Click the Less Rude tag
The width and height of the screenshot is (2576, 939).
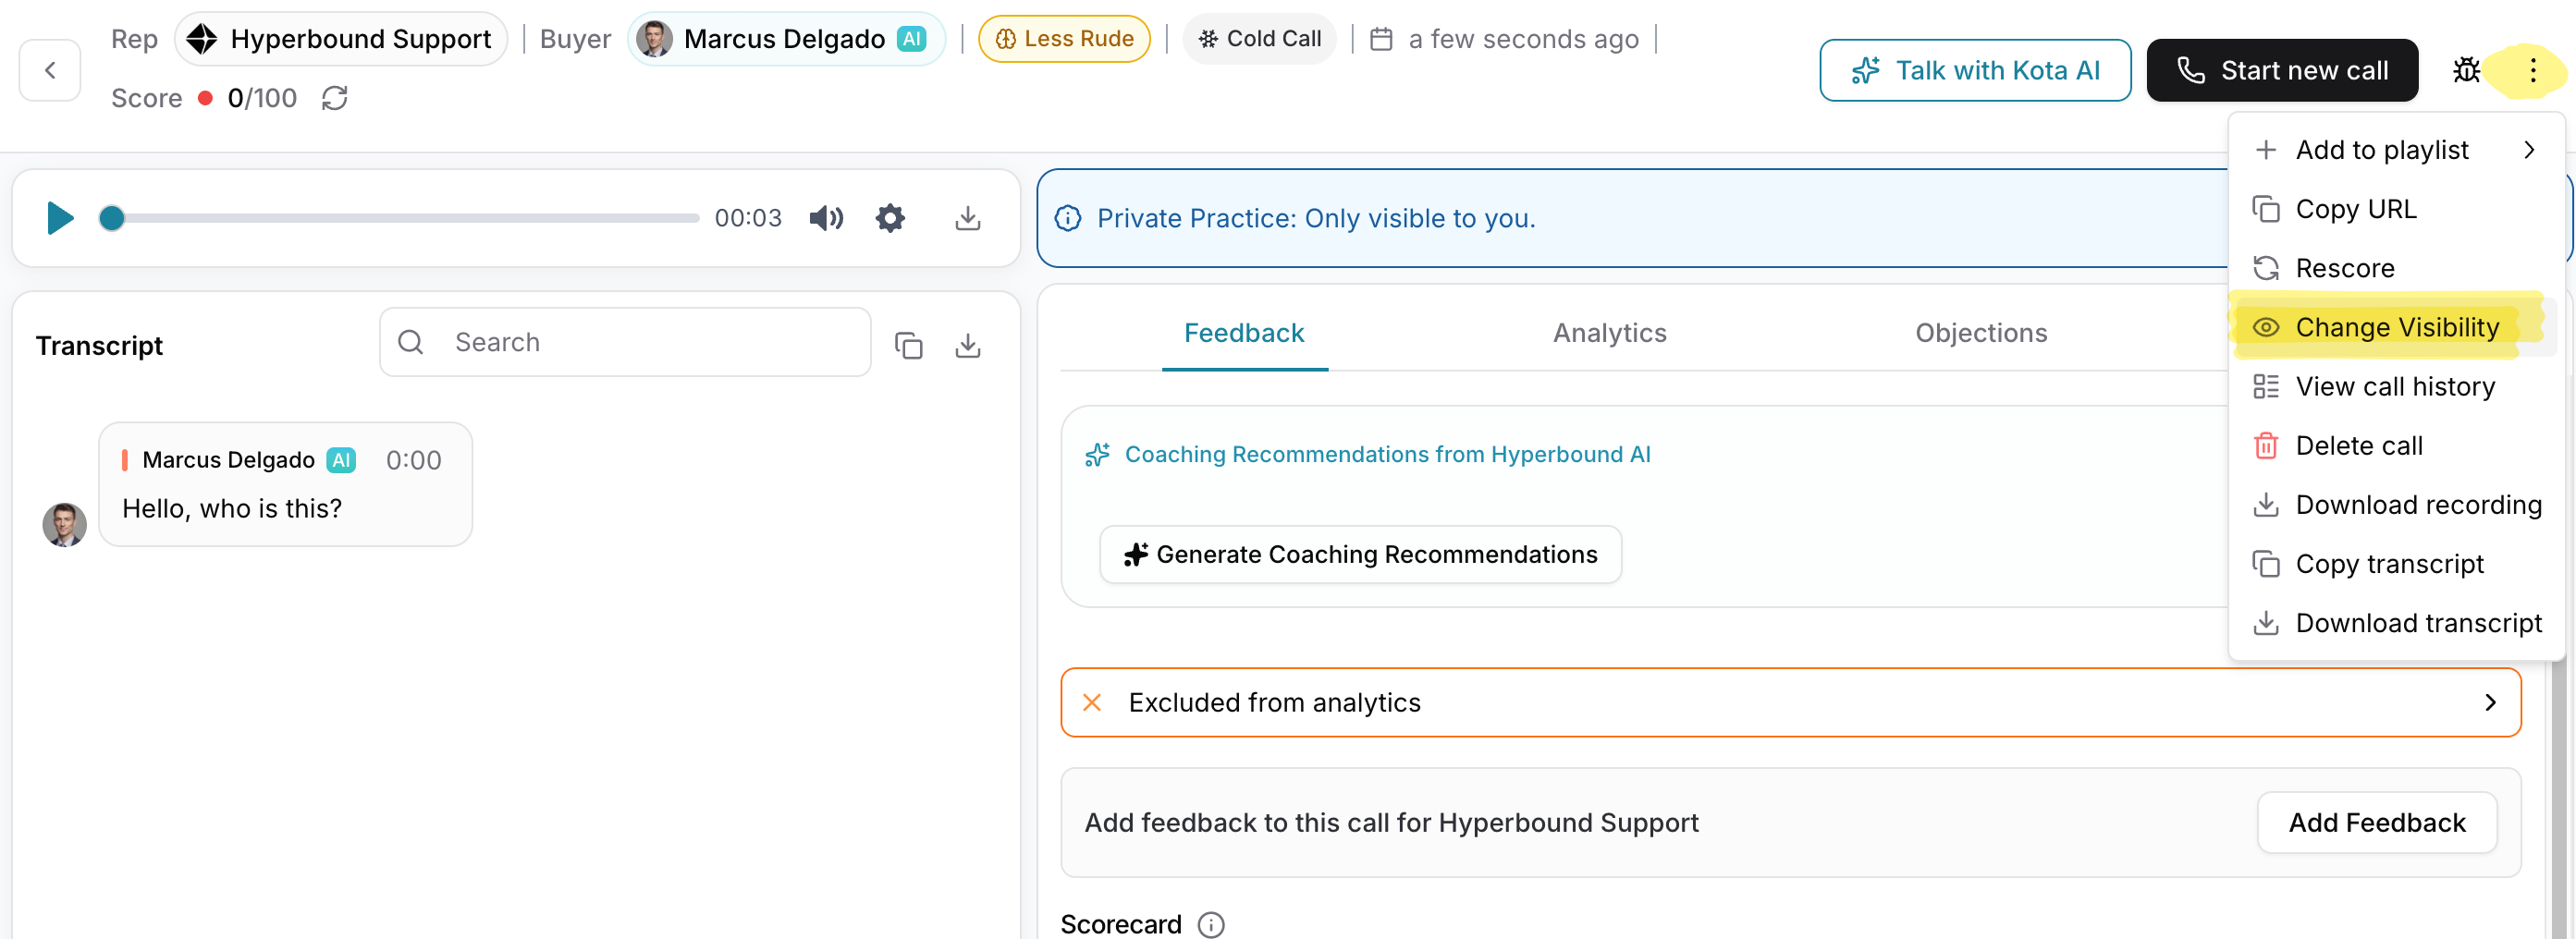1064,39
